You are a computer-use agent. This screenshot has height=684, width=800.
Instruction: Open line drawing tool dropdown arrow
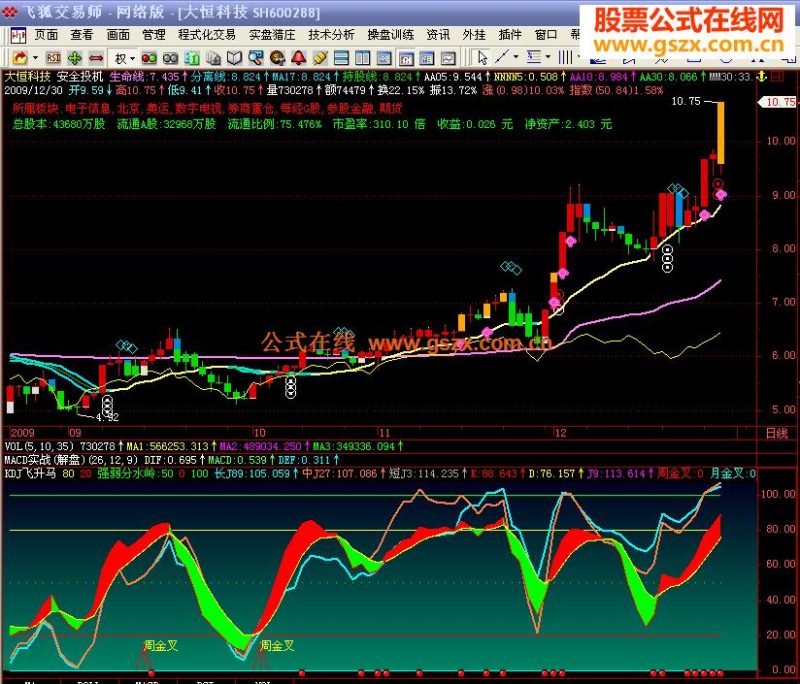(516, 57)
